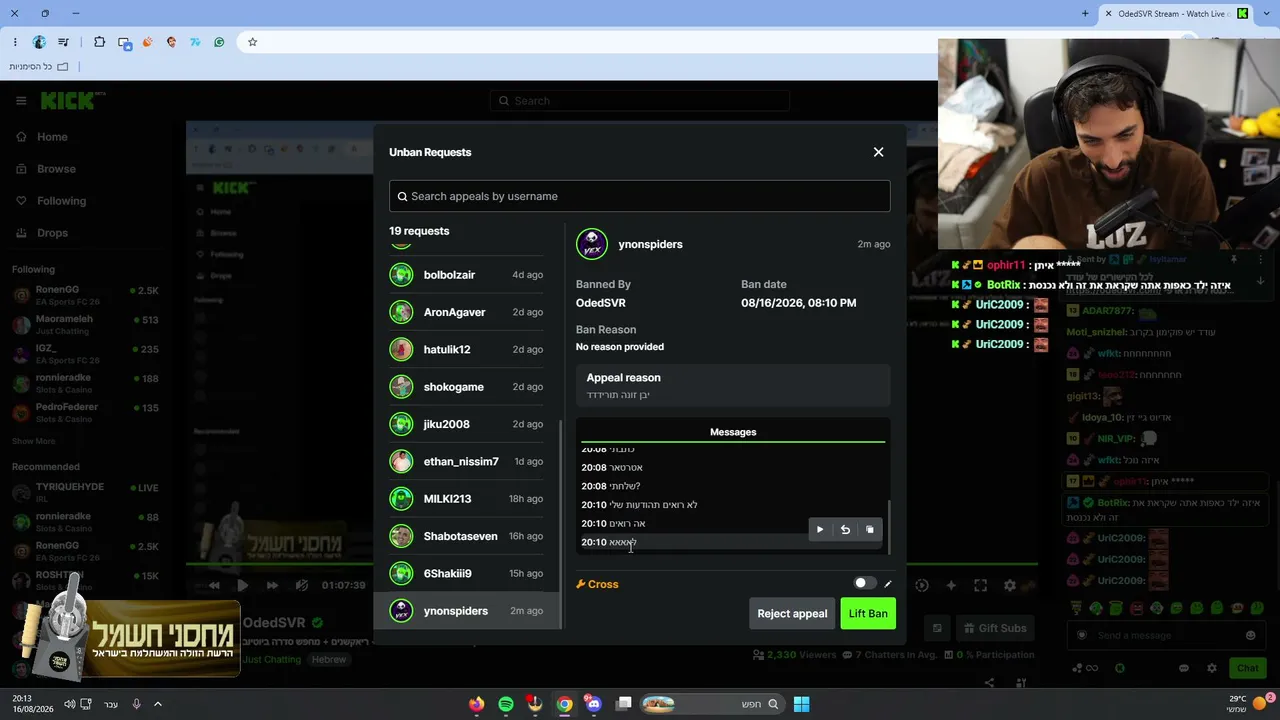Viewport: 1280px width, 720px height.
Task: Switch to OdedSVR Stream browser tab
Action: (1177, 14)
